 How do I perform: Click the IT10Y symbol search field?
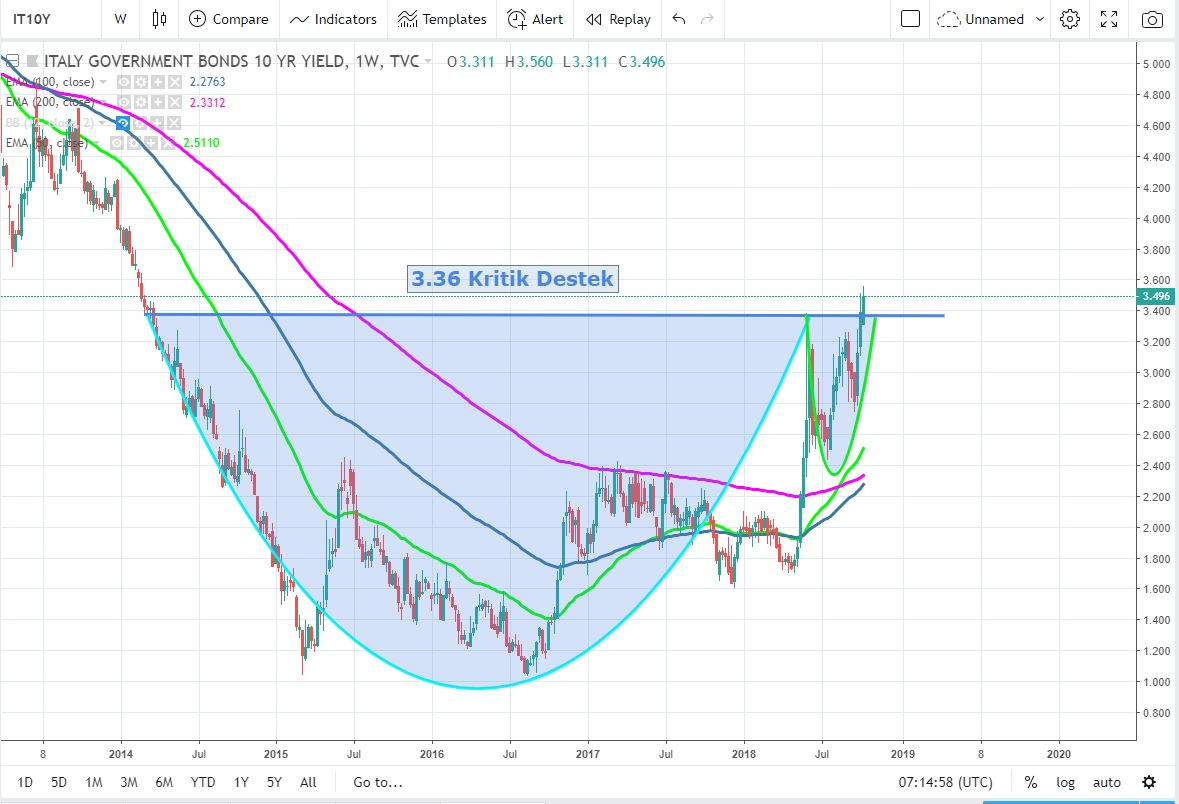point(40,19)
